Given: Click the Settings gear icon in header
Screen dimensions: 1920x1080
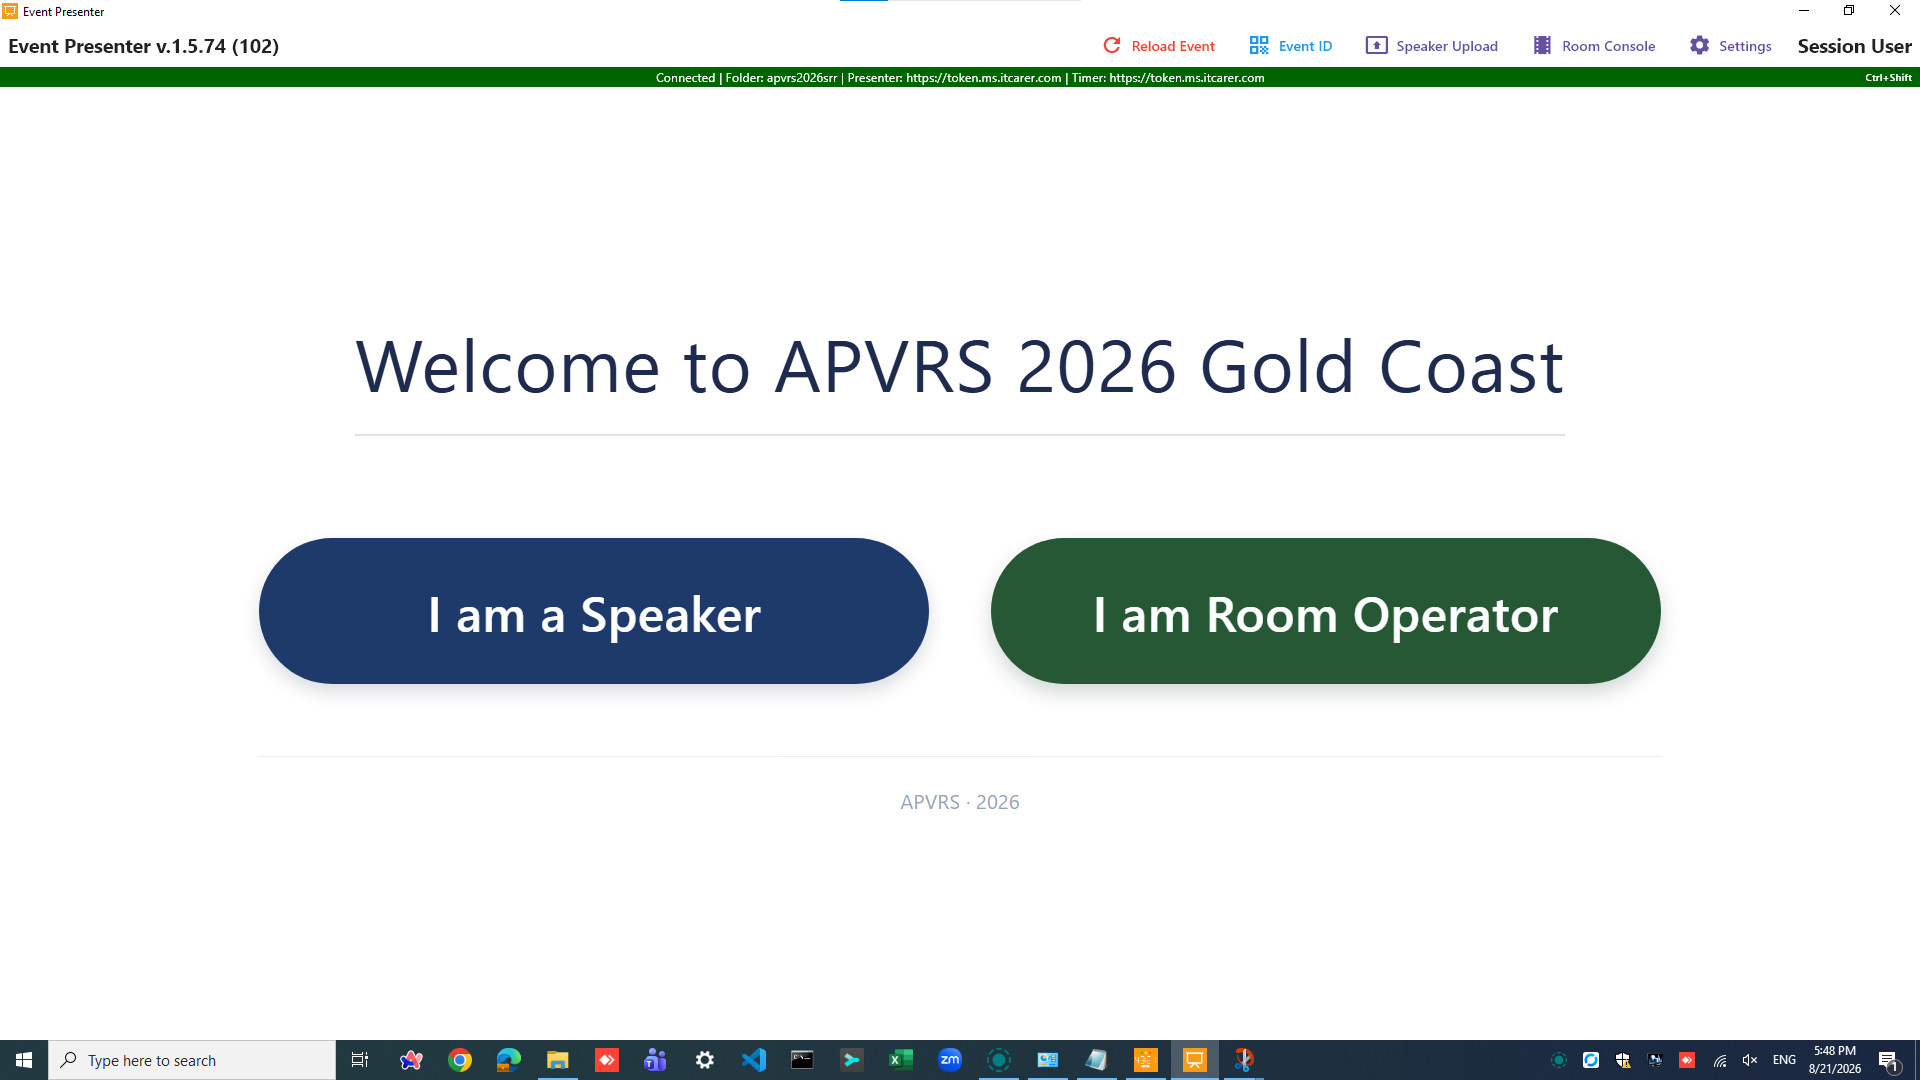Looking at the screenshot, I should coord(1700,46).
